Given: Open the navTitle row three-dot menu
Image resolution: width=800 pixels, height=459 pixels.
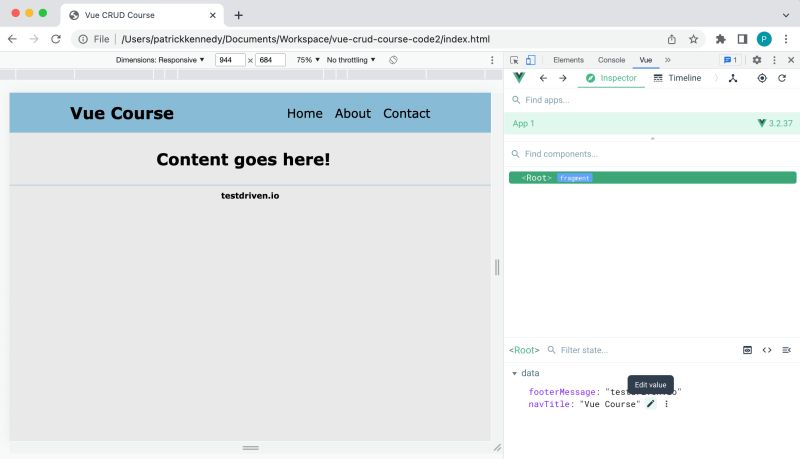Looking at the screenshot, I should [666, 404].
